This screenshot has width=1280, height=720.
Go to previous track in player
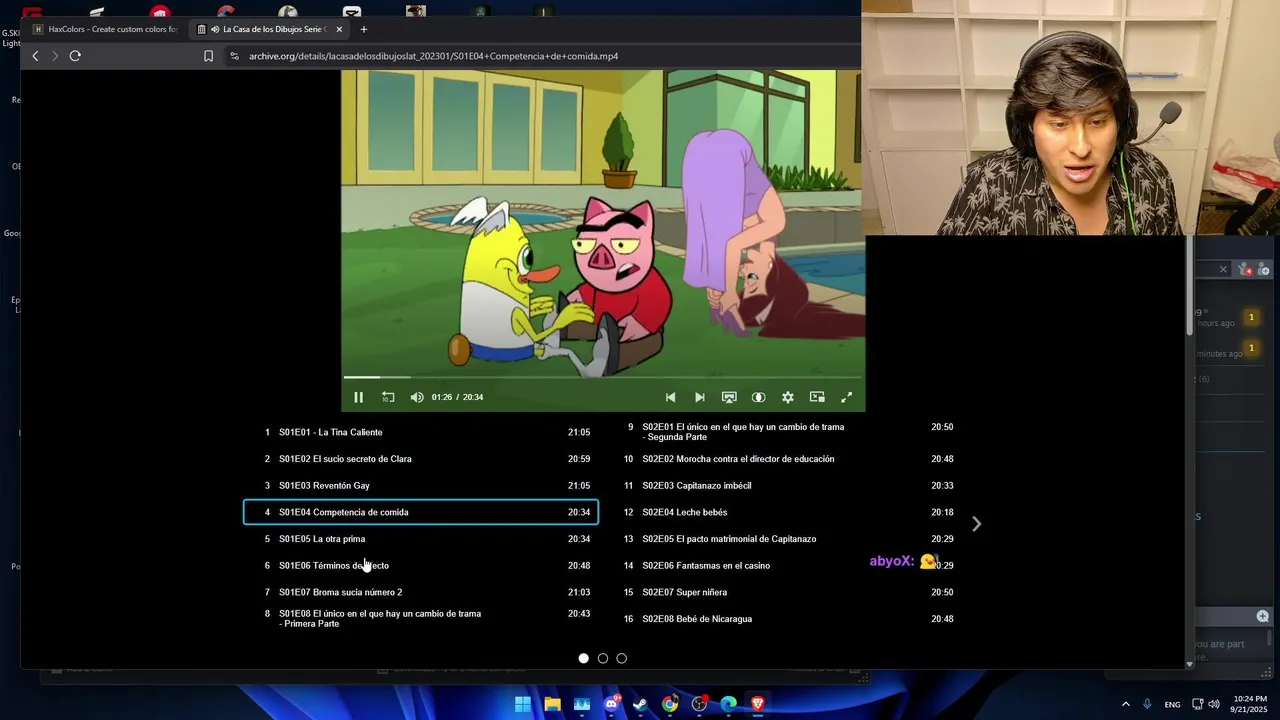(670, 397)
